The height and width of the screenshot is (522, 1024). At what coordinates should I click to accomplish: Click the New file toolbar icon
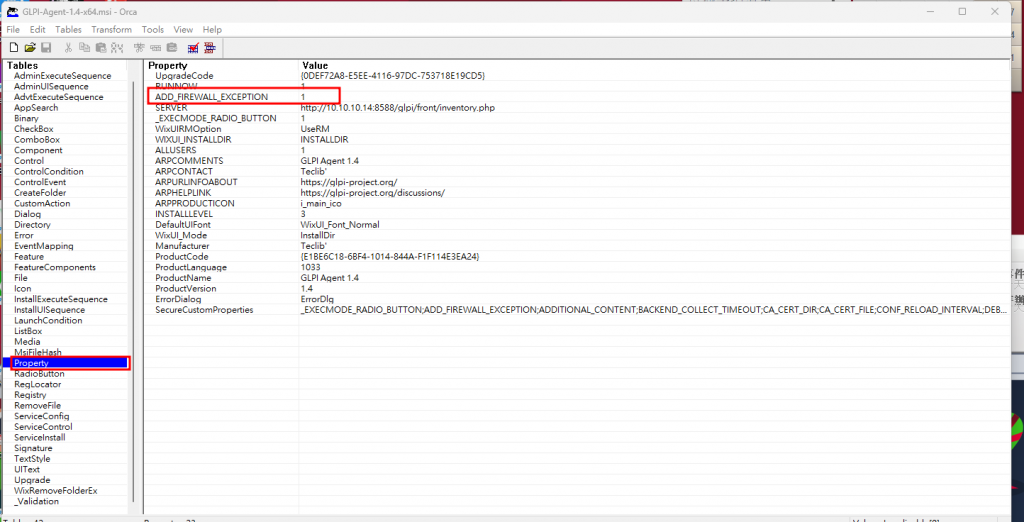[x=14, y=47]
